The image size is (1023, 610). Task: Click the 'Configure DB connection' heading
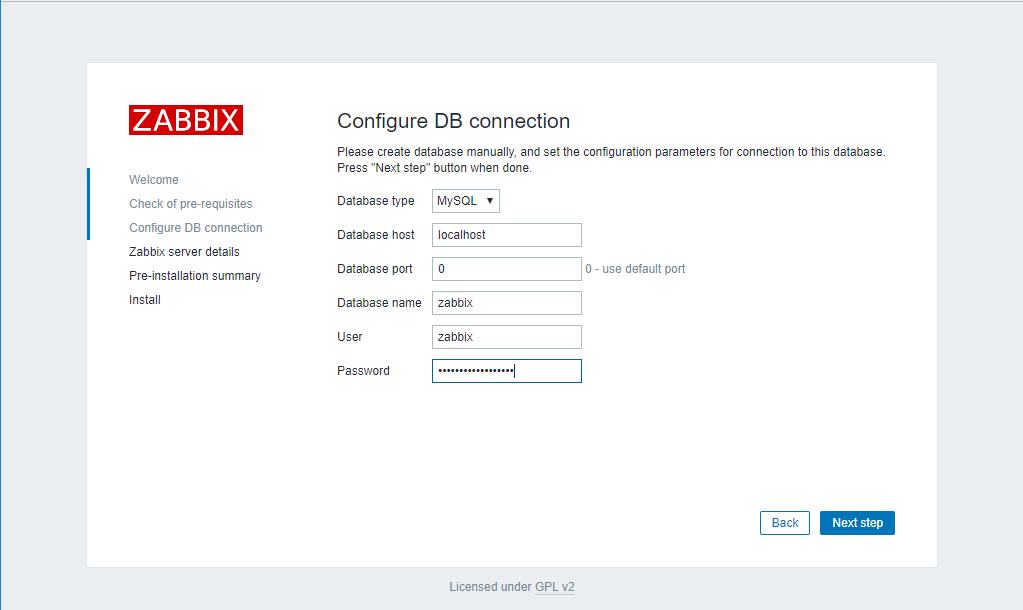(453, 121)
